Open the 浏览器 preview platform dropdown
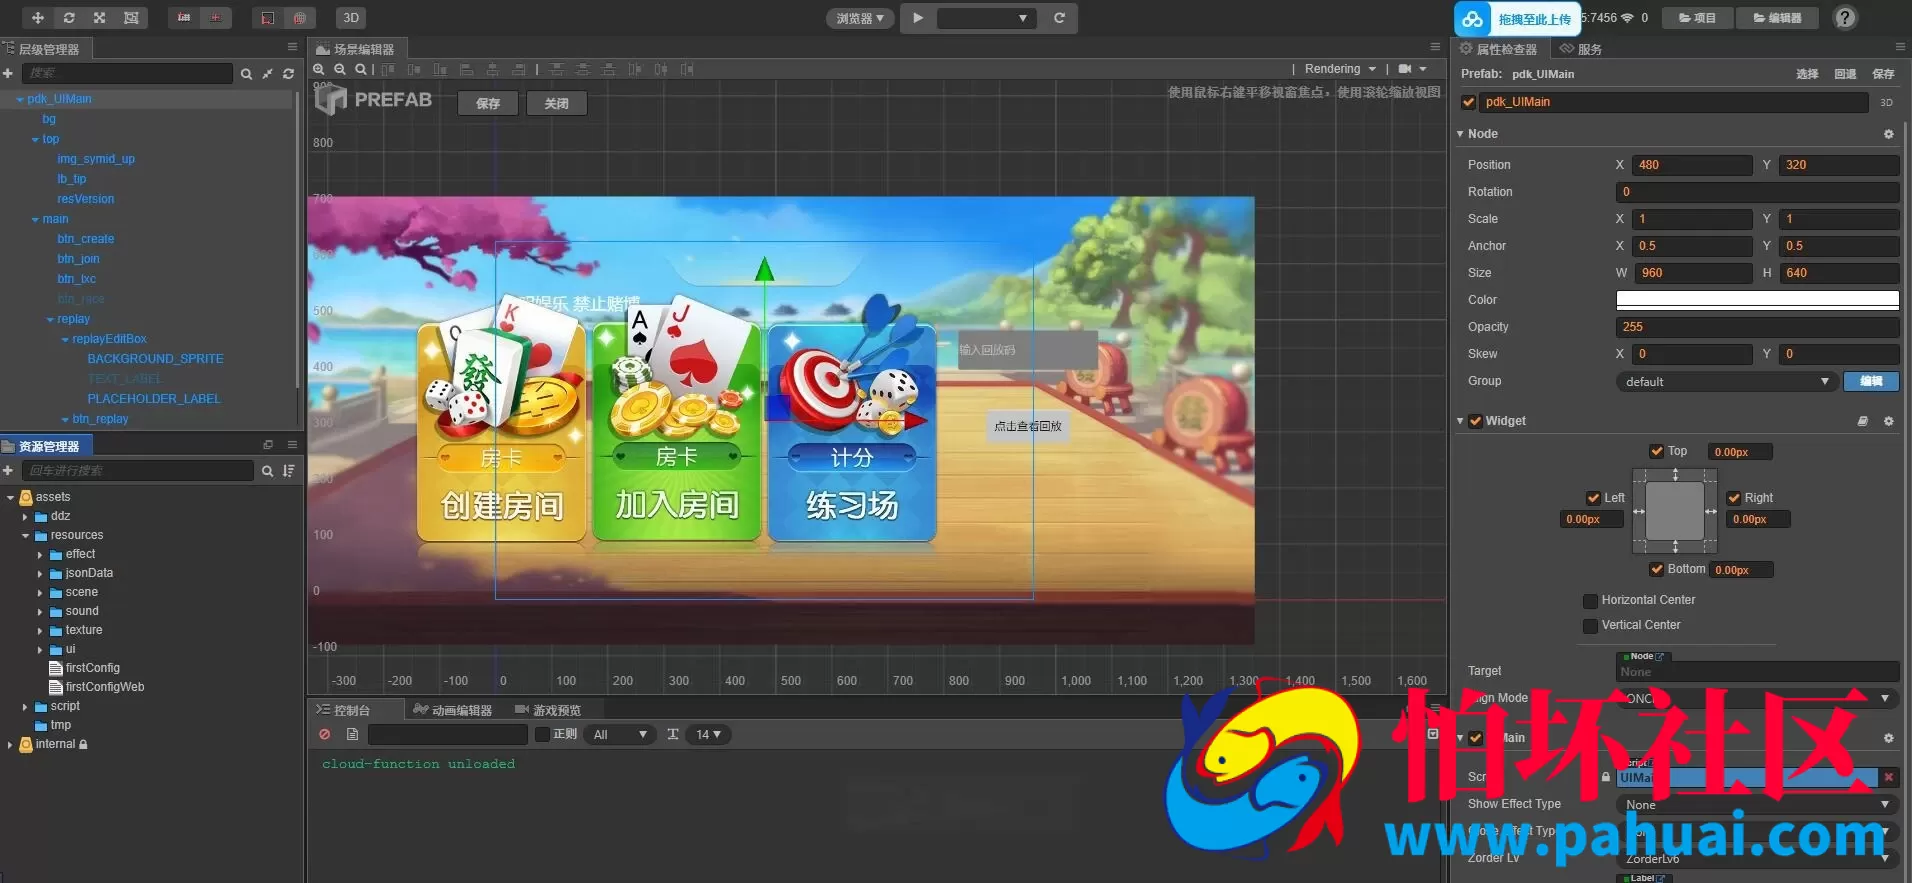1912x883 pixels. pos(860,18)
